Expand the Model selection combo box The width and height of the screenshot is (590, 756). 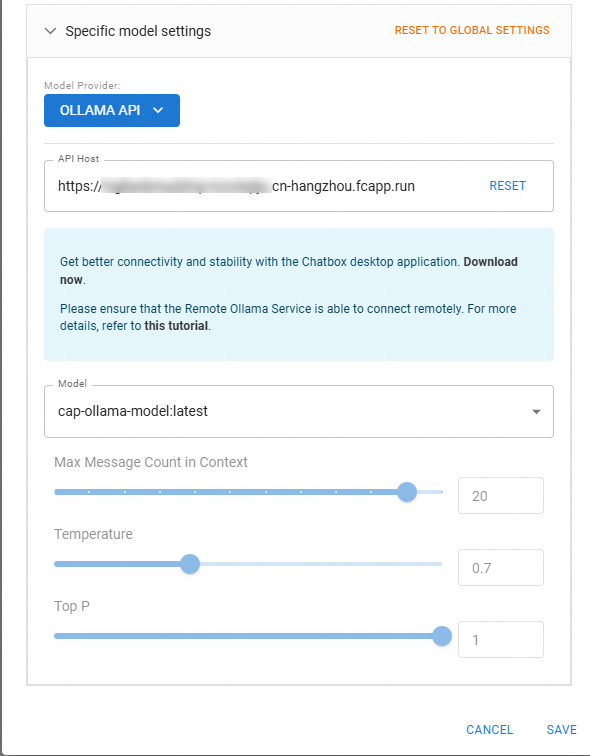[299, 411]
